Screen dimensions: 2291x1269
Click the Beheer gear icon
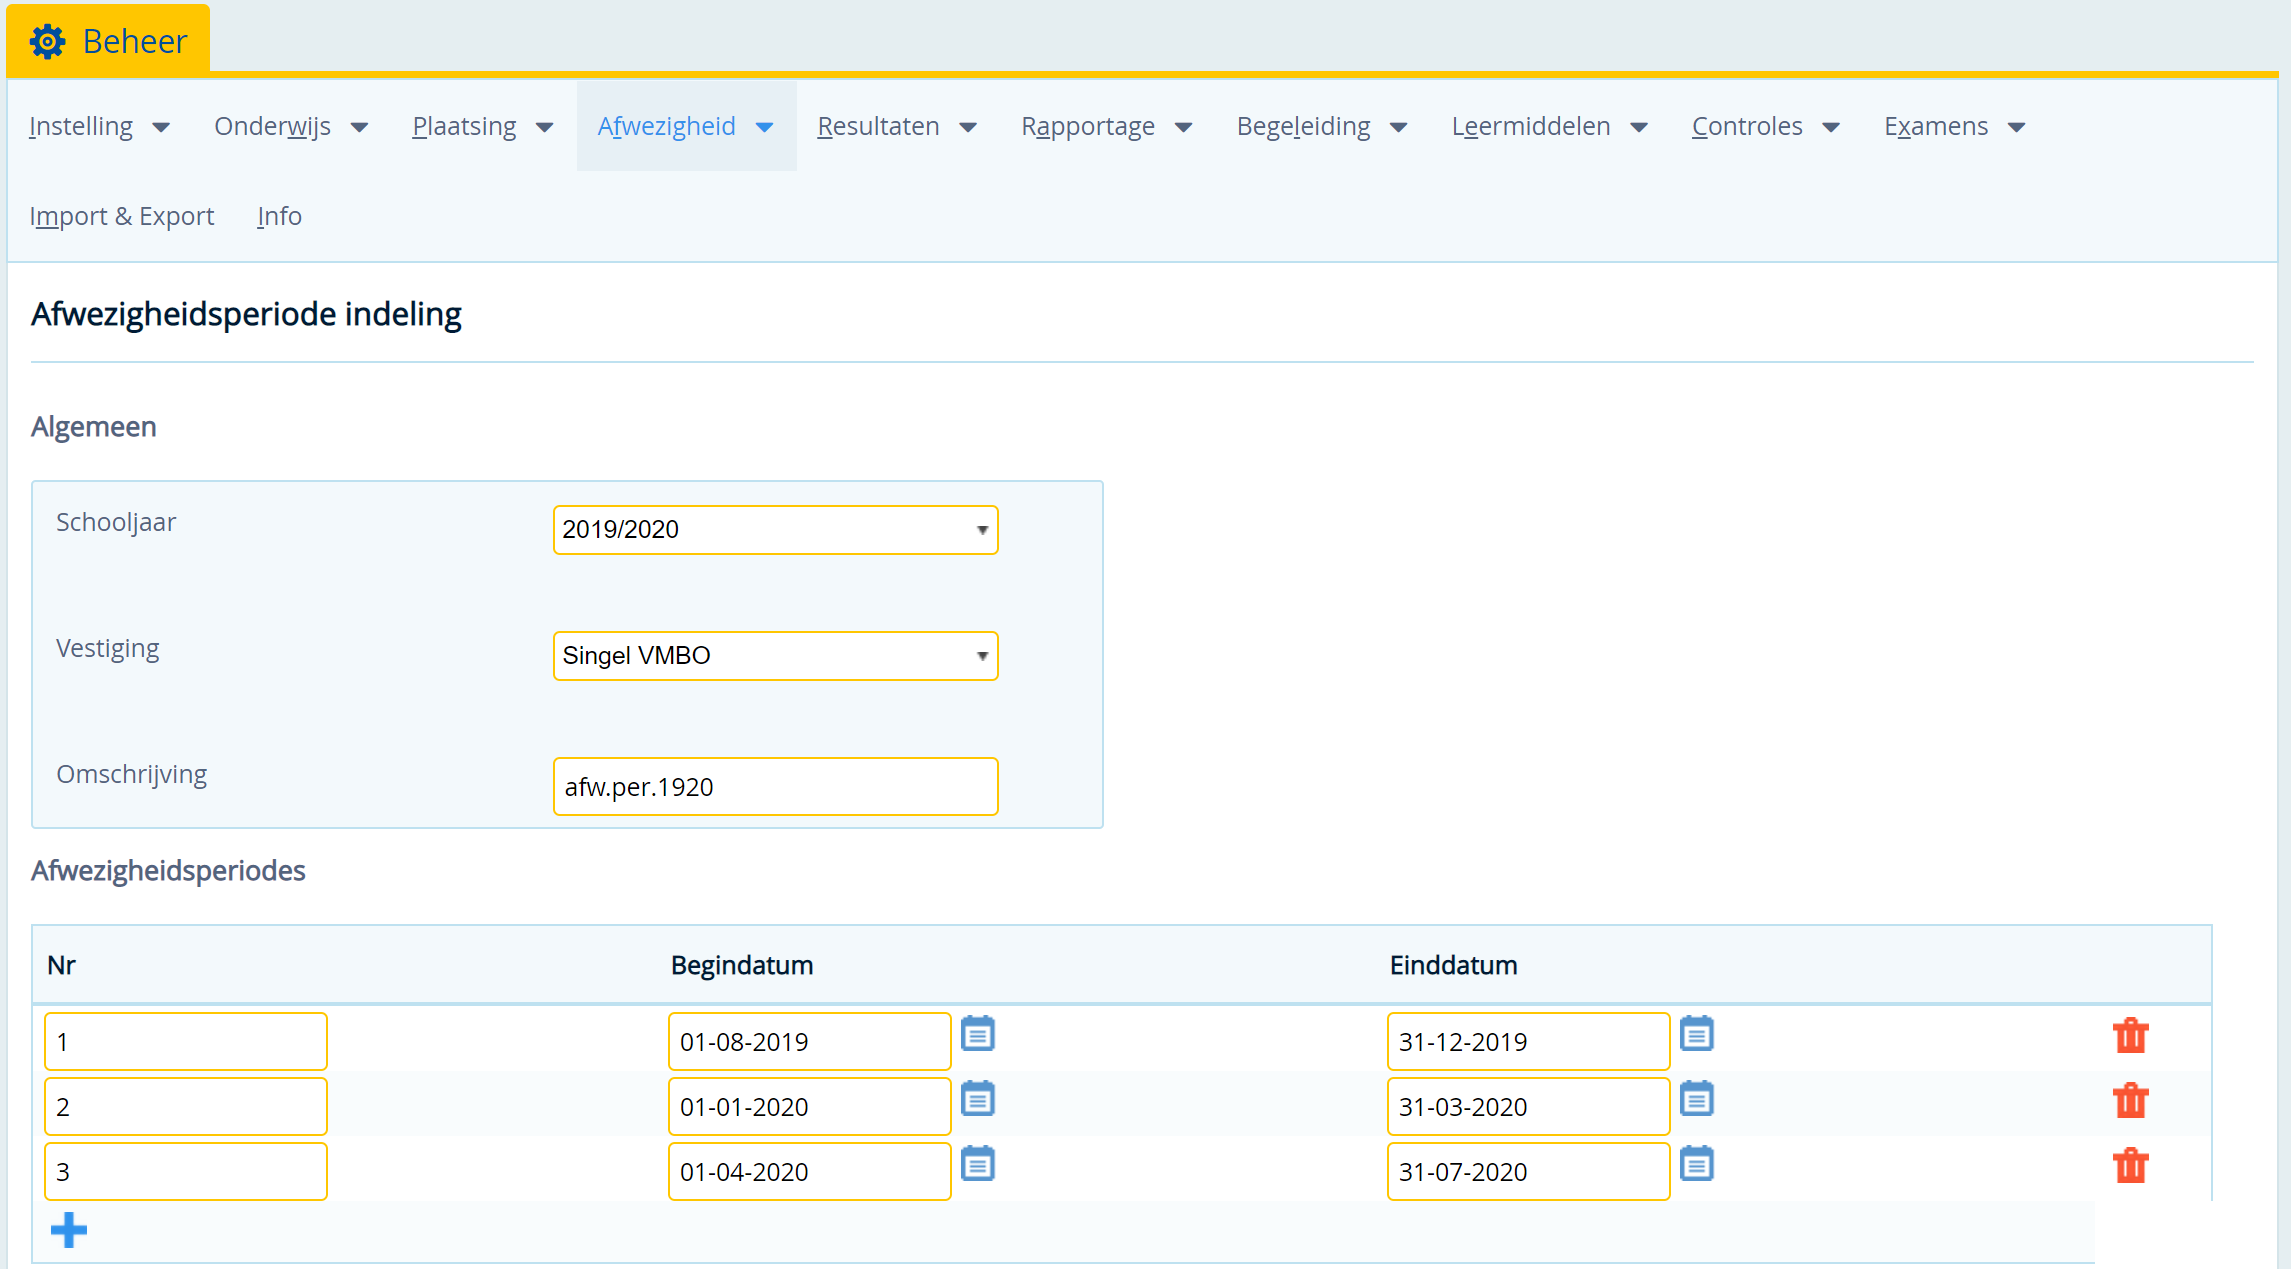coord(47,41)
